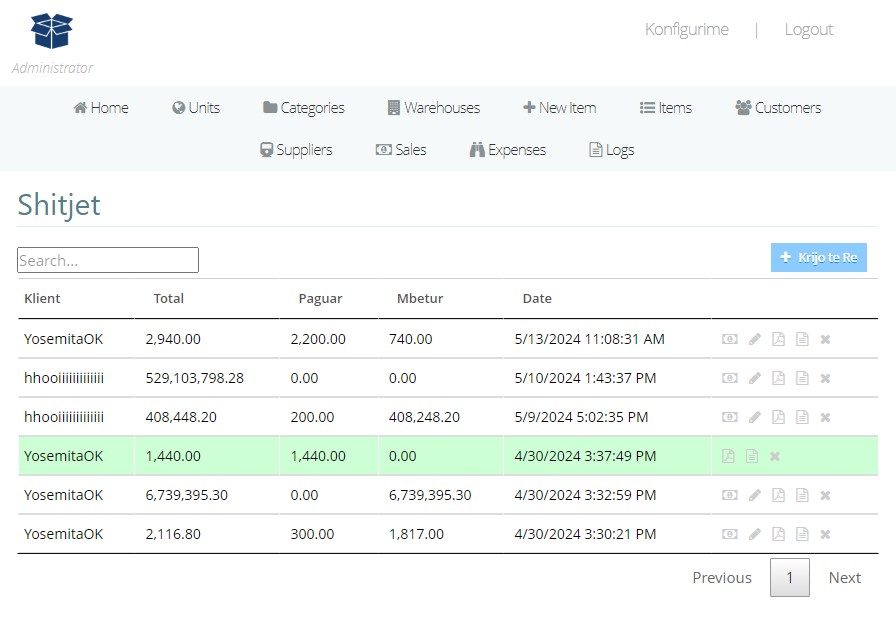Click the payment (money) icon for the 2,940.00 sale

[x=730, y=339]
